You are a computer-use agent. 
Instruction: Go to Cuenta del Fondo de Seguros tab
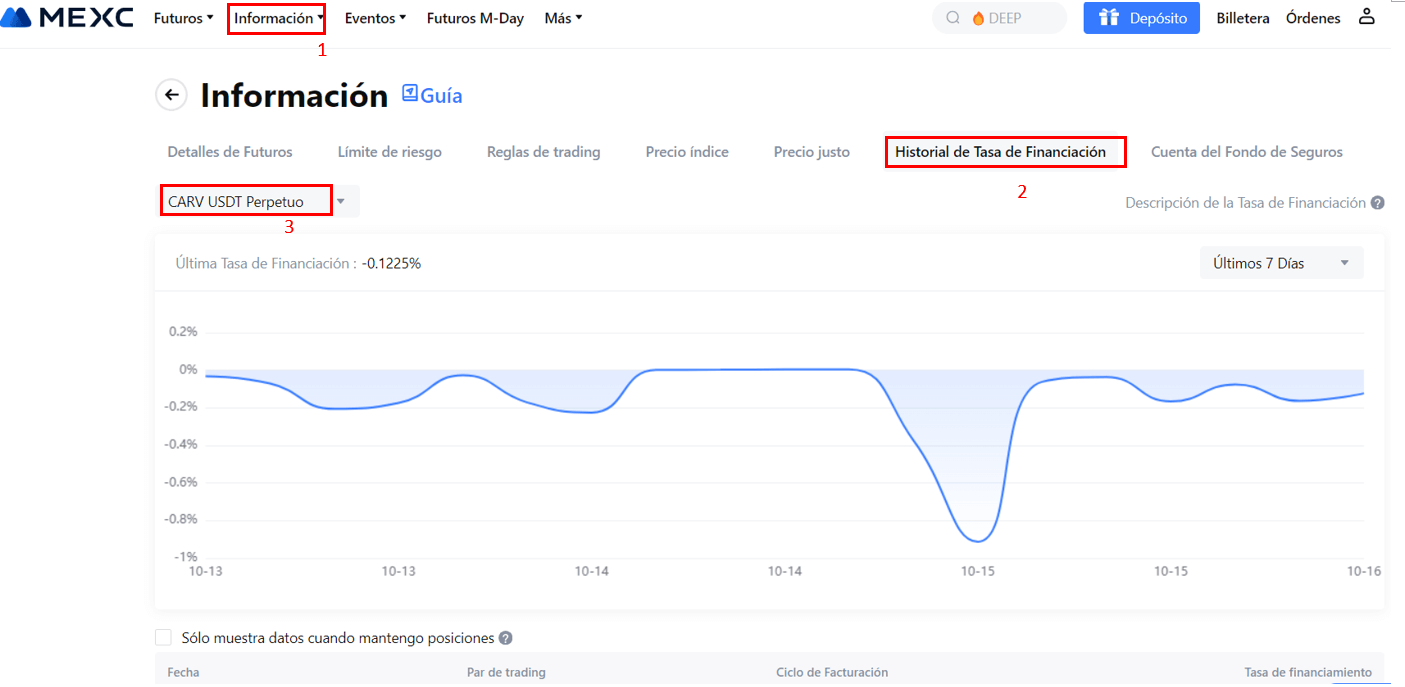click(x=1246, y=152)
